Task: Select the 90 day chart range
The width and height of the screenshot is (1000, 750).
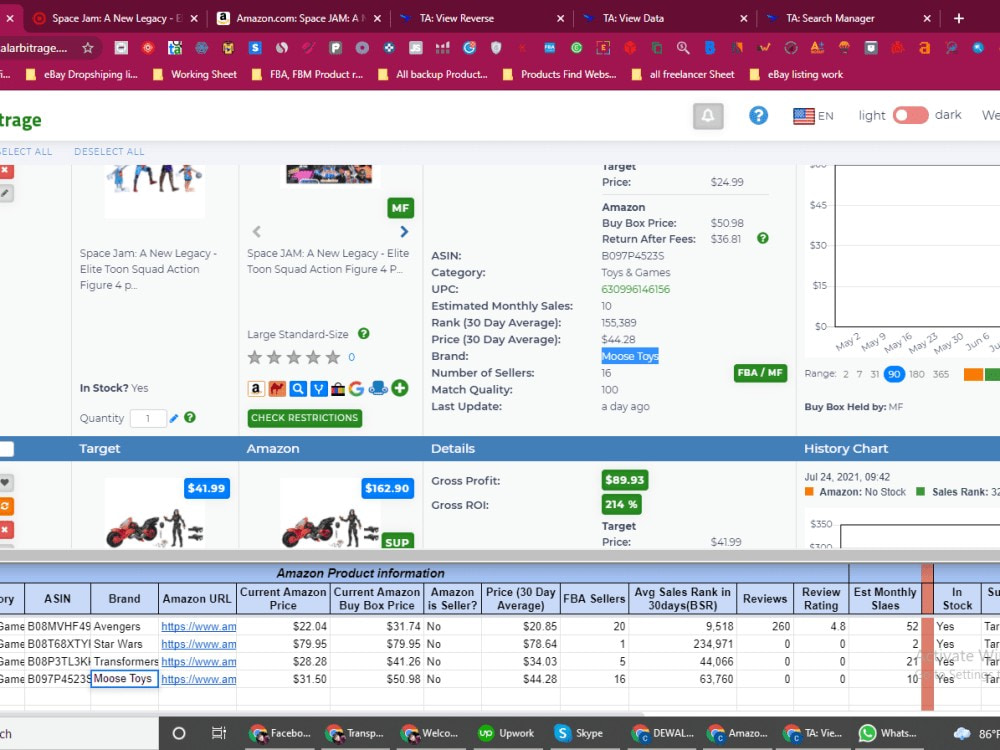Action: (x=894, y=374)
